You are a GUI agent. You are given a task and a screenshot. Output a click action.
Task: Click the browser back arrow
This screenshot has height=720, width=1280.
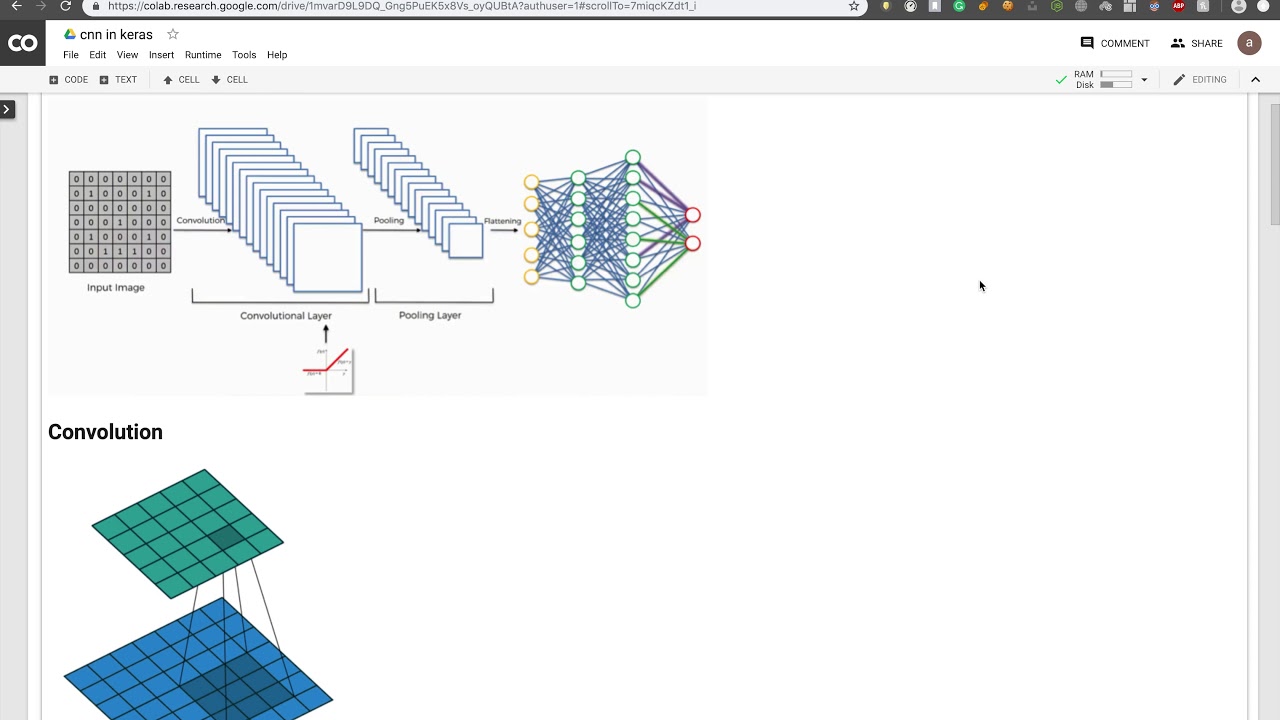[16, 6]
